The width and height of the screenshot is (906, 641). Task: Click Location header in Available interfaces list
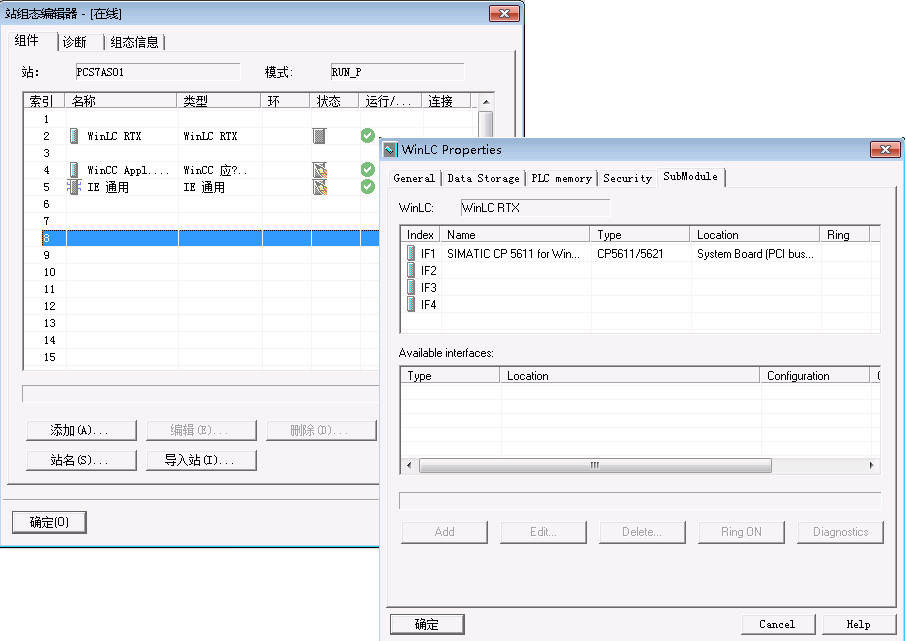click(630, 376)
